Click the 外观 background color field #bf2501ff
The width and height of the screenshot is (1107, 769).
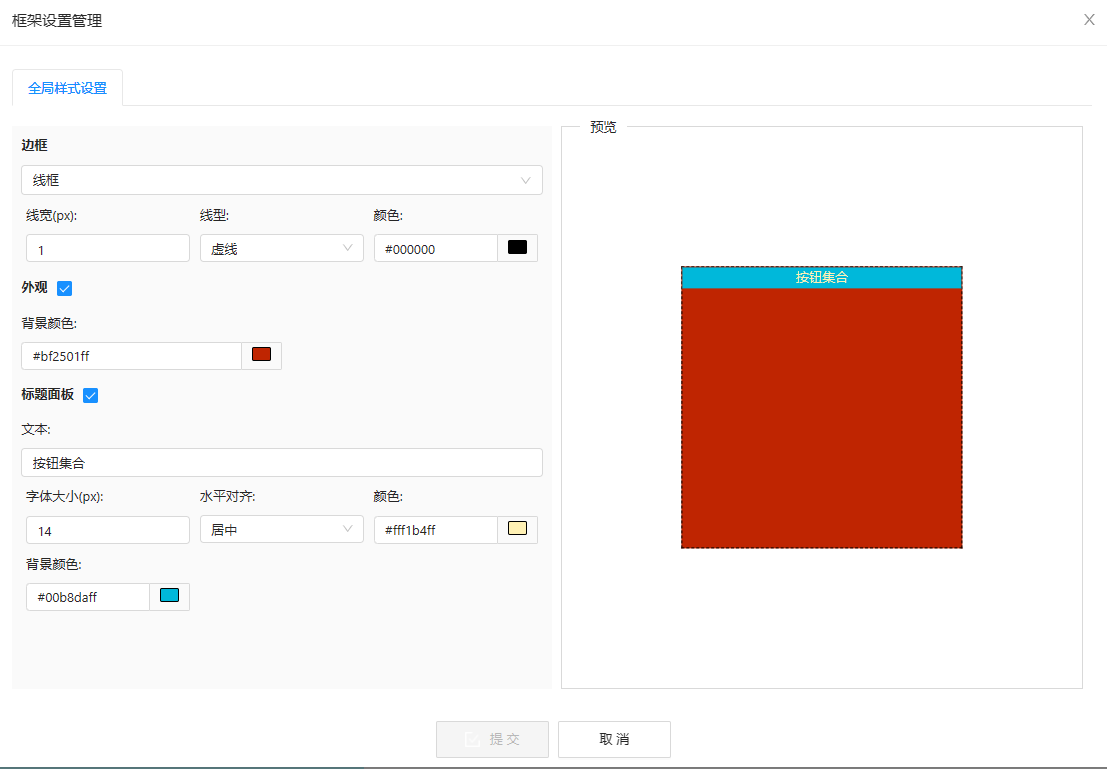click(x=131, y=356)
